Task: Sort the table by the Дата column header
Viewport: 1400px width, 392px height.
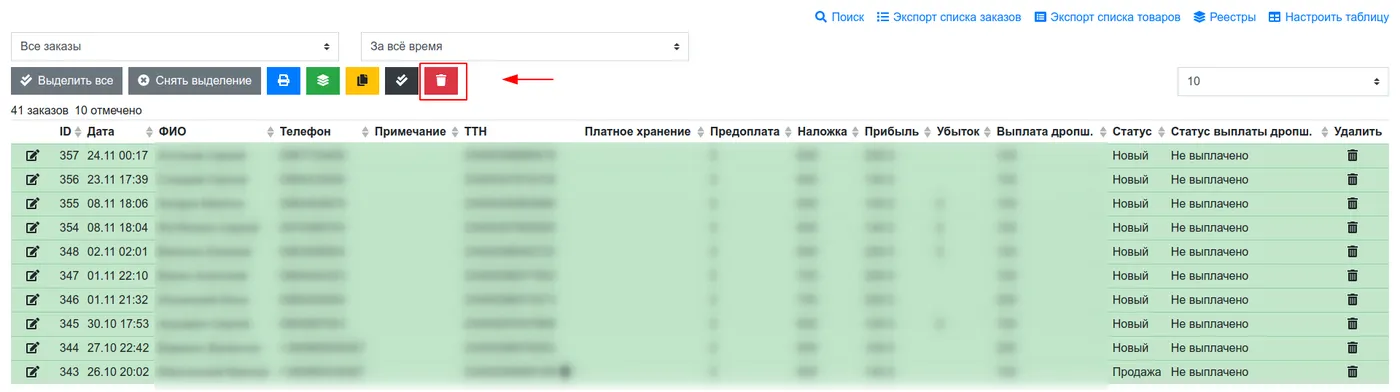Action: (101, 132)
